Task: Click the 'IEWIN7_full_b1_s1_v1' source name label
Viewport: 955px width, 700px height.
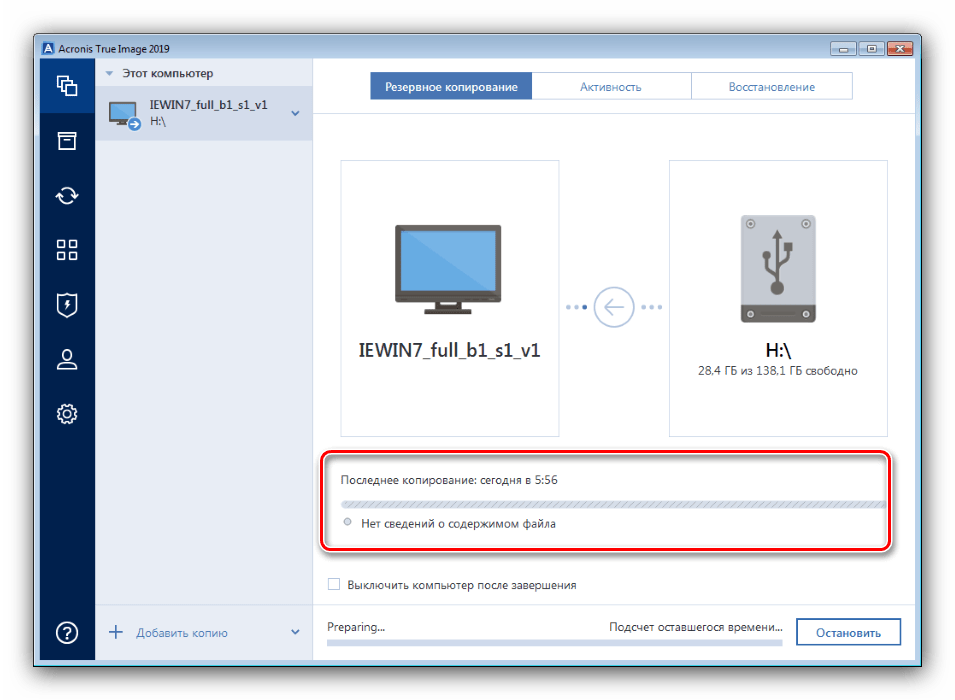Action: click(449, 351)
